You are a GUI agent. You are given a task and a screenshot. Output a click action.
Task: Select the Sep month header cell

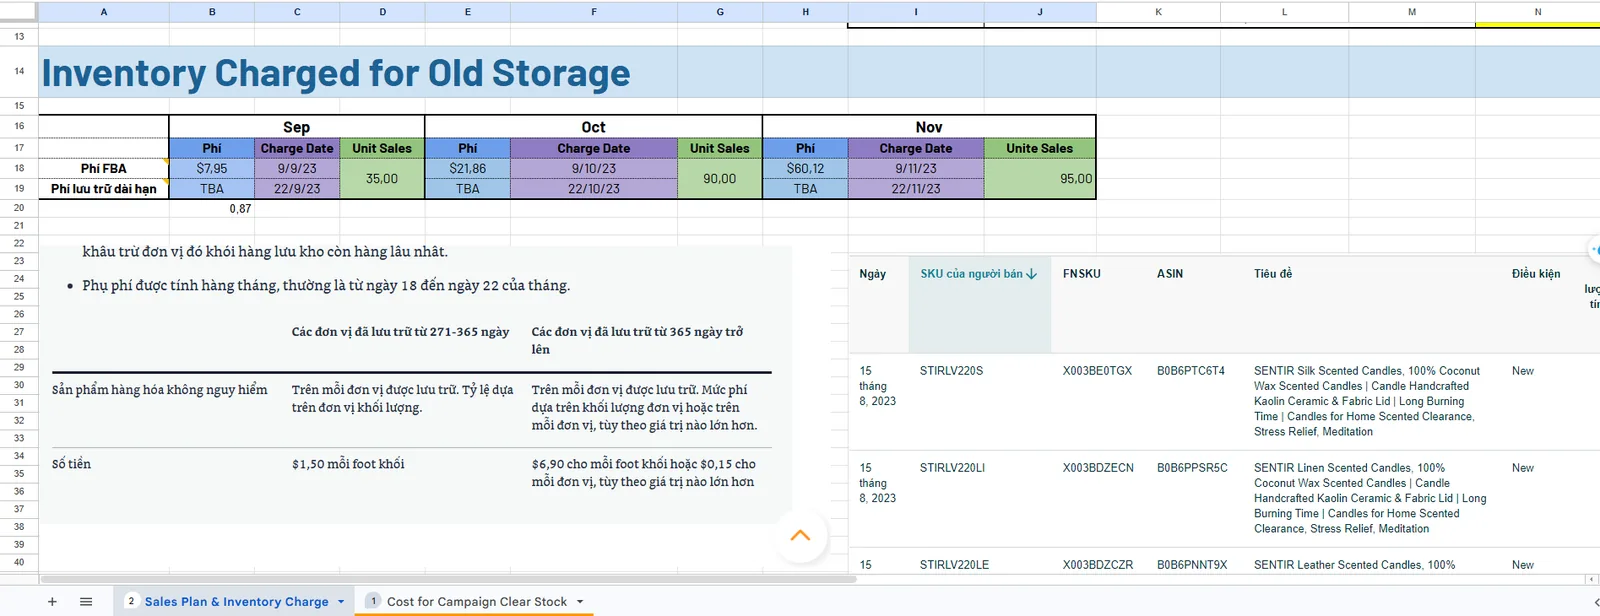(x=297, y=127)
